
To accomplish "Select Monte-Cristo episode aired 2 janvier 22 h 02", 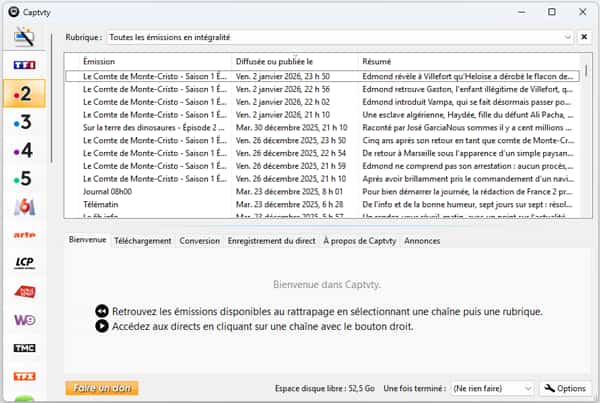I will [x=322, y=102].
